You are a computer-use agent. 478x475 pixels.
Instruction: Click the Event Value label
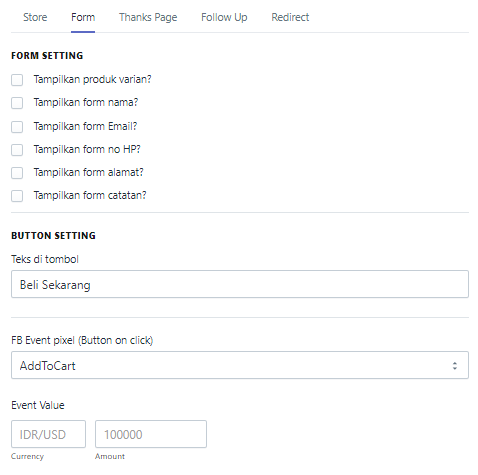38,405
